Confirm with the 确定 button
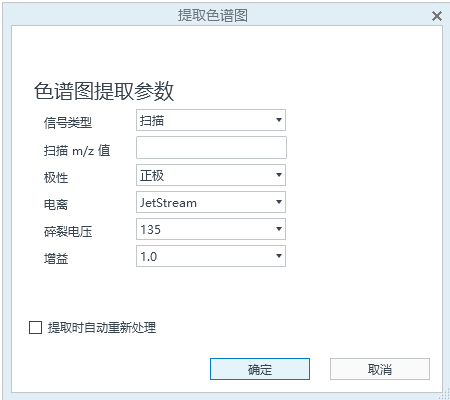Viewport: 450px width, 400px height. pyautogui.click(x=260, y=369)
